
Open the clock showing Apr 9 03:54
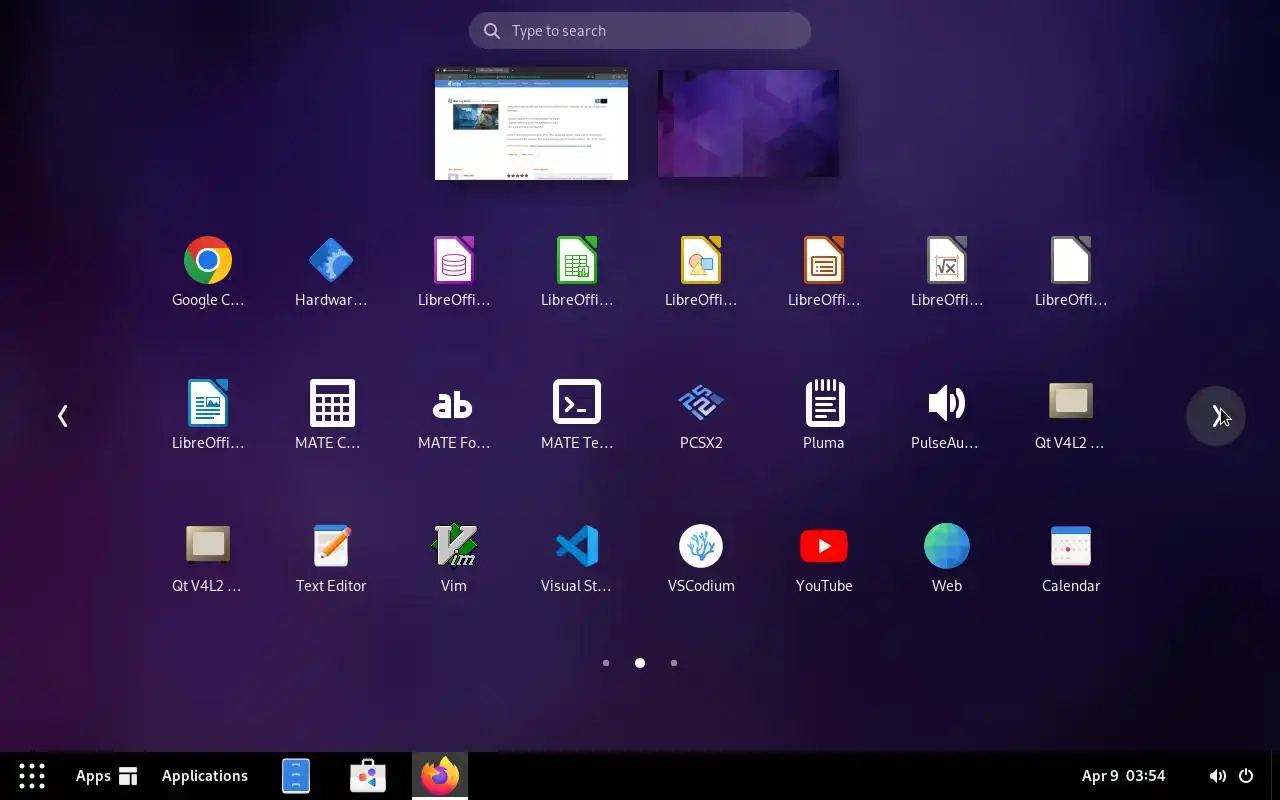tap(1123, 776)
